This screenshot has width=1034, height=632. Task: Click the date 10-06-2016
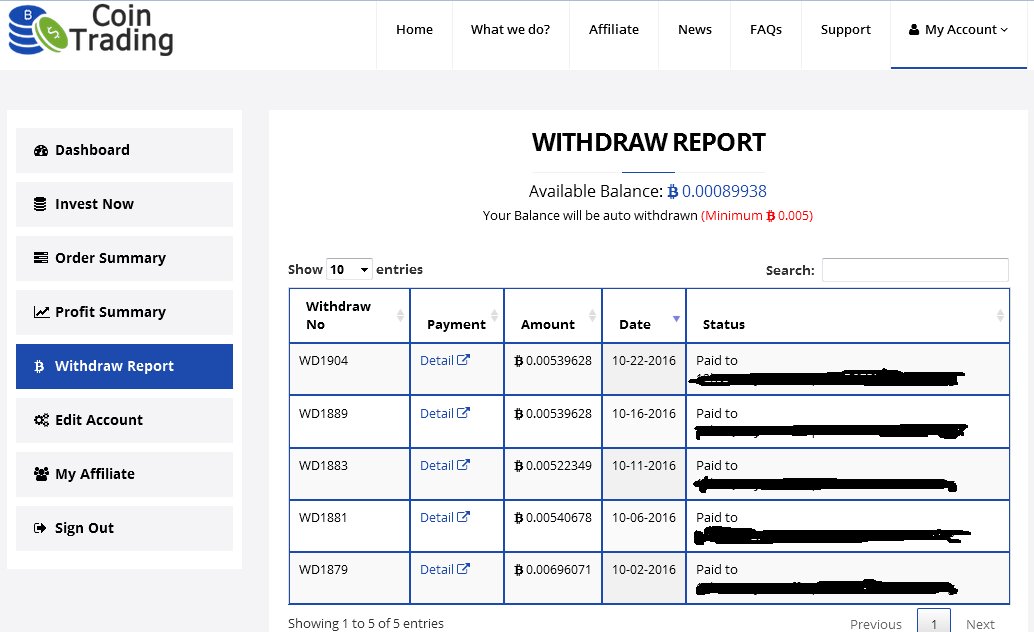[644, 517]
